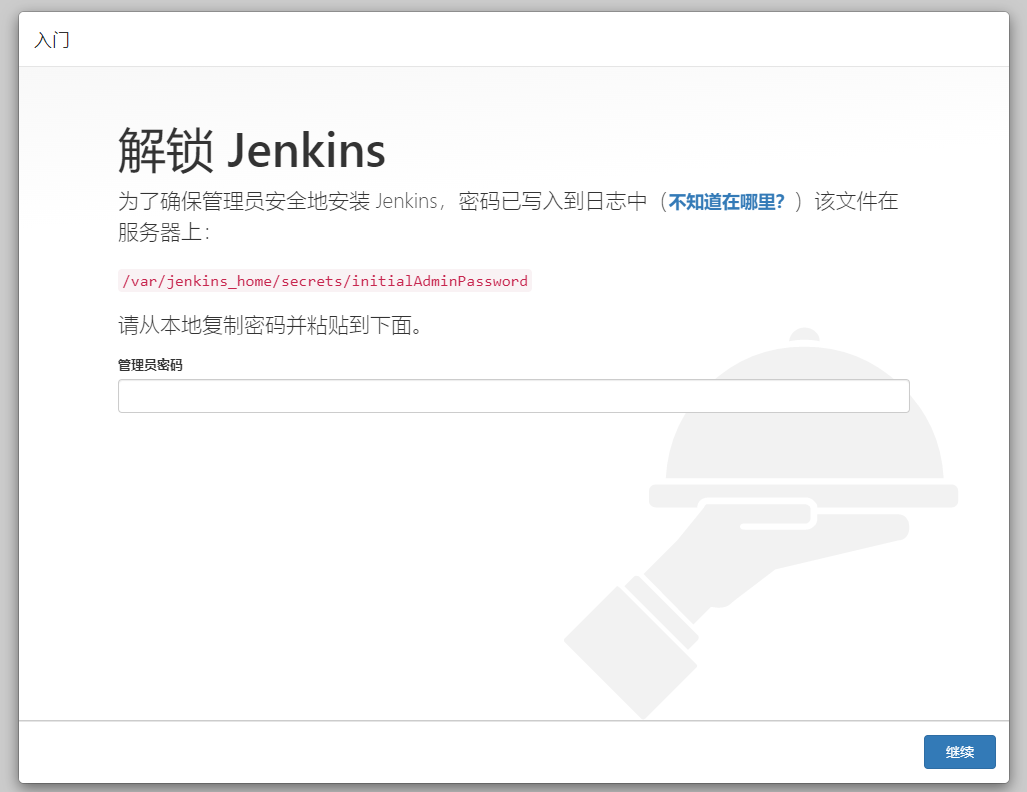This screenshot has height=792, width=1027.
Task: Click the 请从本地复制密码并粘贴到下面 instruction text
Action: pyautogui.click(x=270, y=326)
